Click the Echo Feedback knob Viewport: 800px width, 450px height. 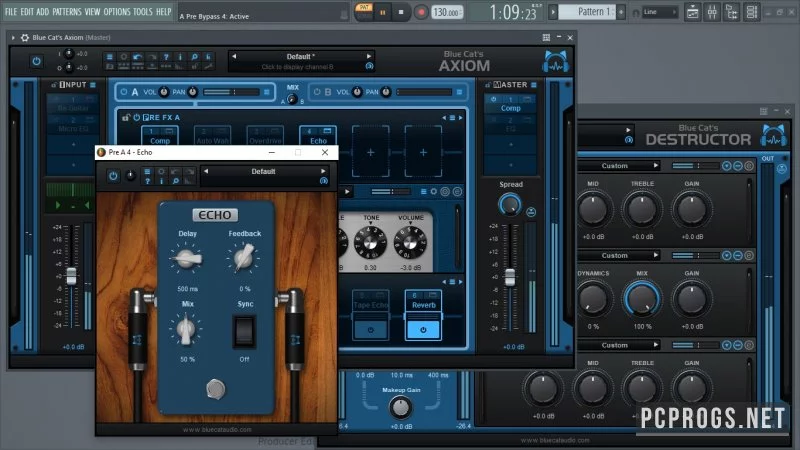(244, 258)
